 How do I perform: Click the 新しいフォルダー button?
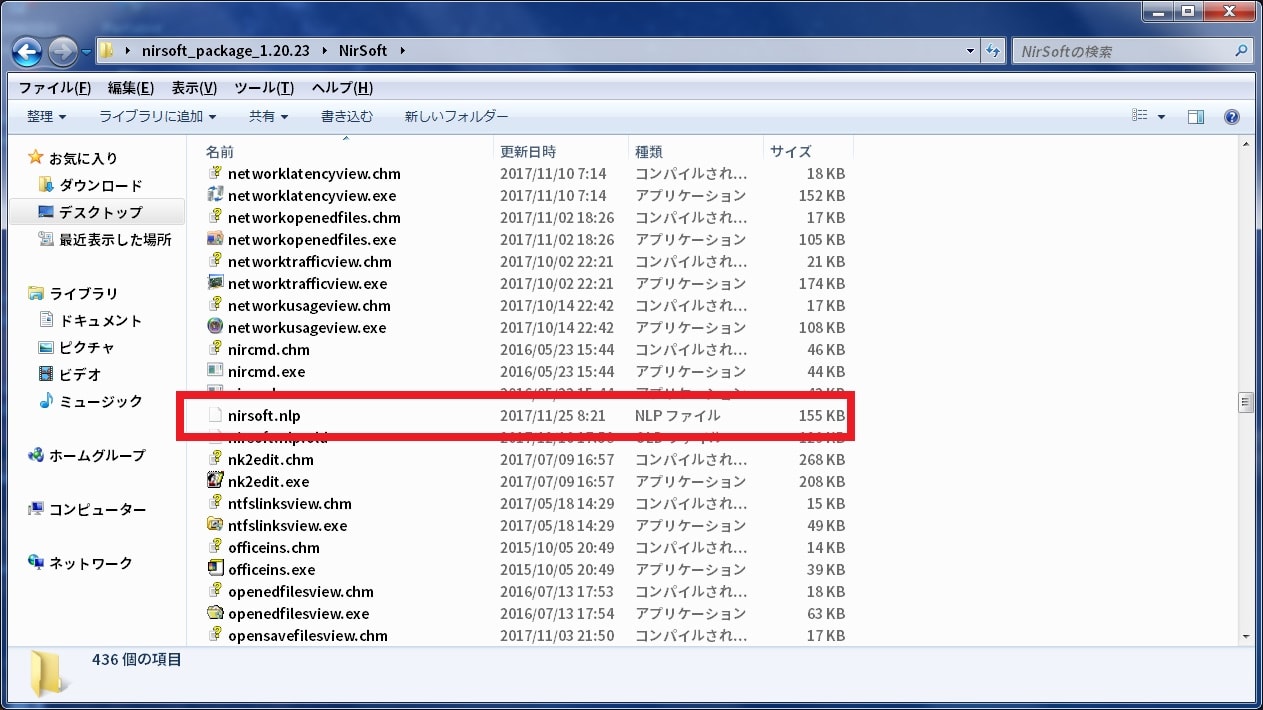click(456, 117)
